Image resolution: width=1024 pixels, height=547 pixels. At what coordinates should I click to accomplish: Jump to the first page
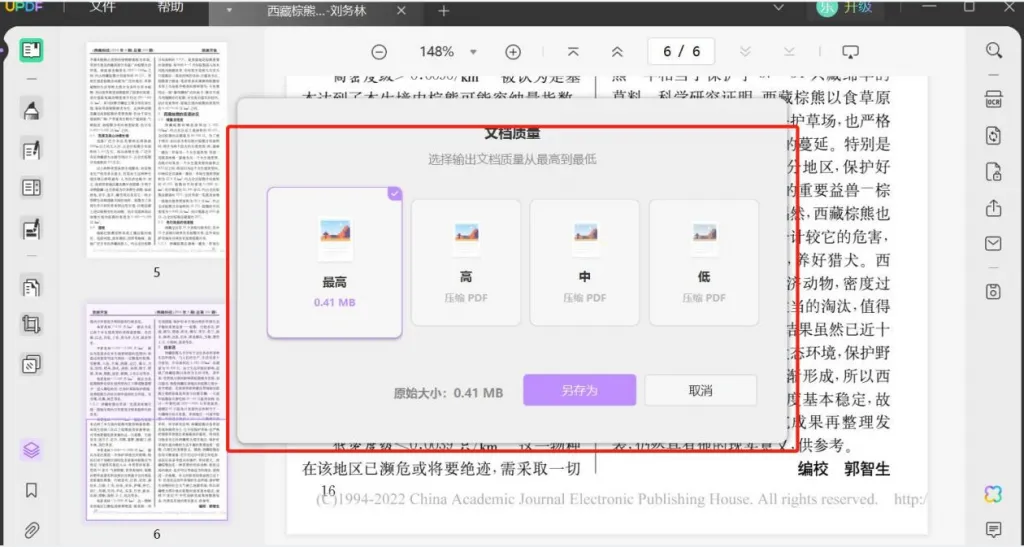pos(573,52)
